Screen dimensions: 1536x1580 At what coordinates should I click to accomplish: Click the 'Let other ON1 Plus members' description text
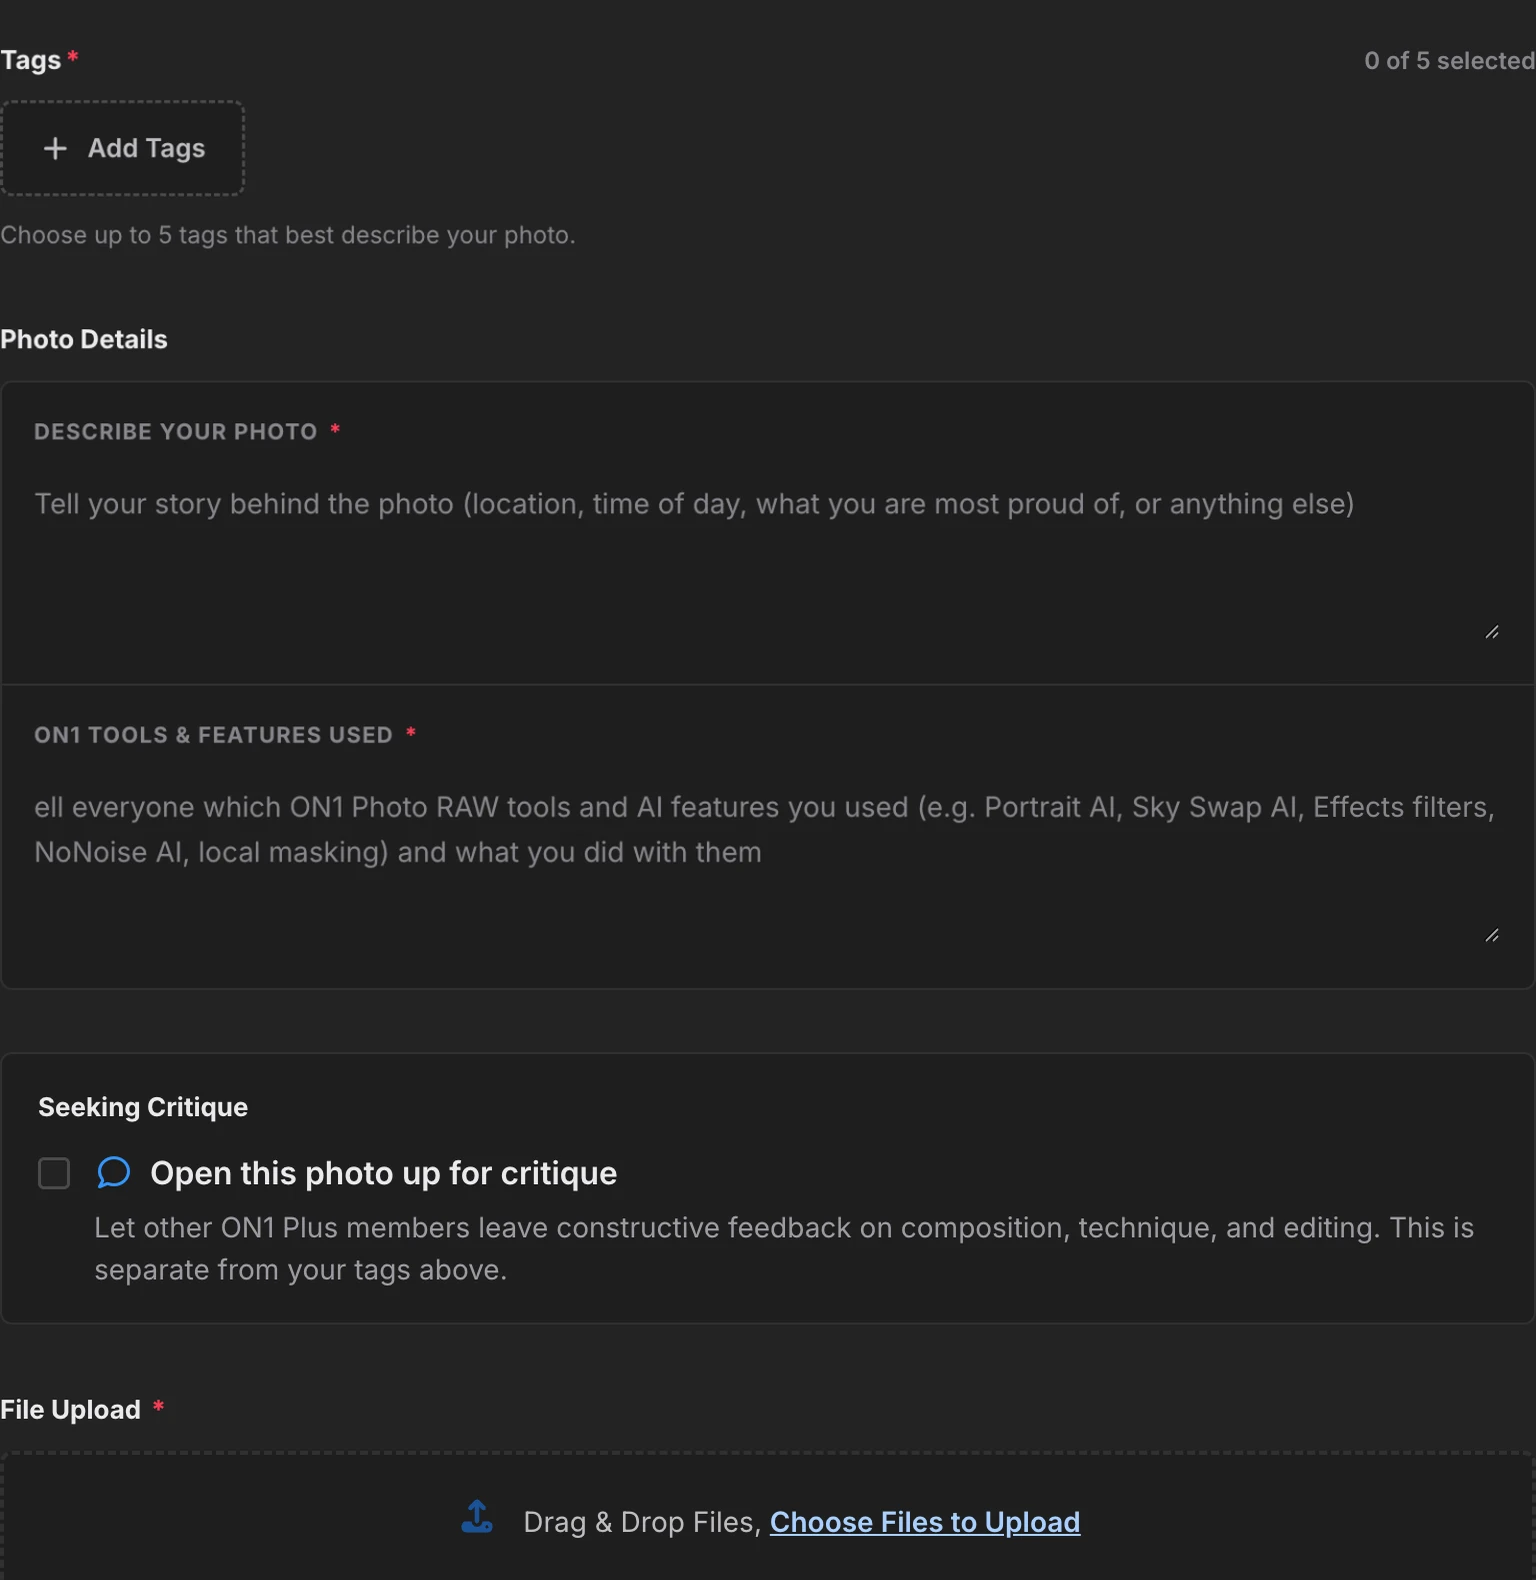(x=784, y=1249)
